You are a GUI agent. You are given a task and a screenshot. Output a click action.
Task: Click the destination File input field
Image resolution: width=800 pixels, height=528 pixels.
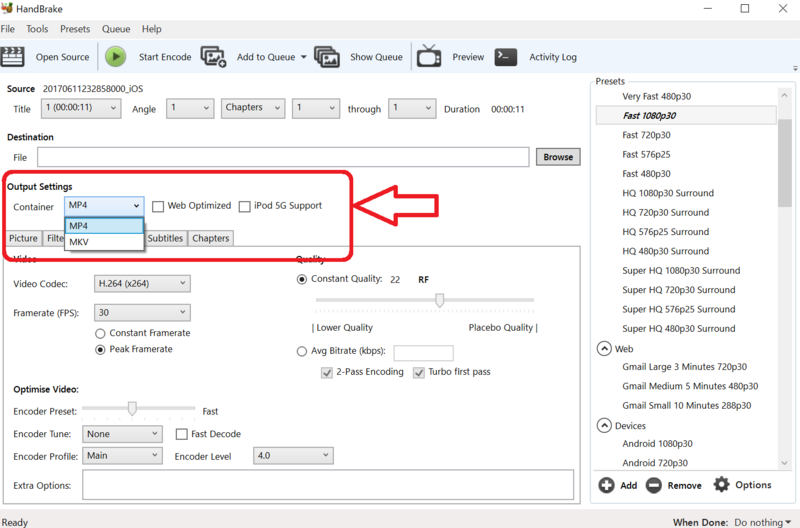pos(283,157)
